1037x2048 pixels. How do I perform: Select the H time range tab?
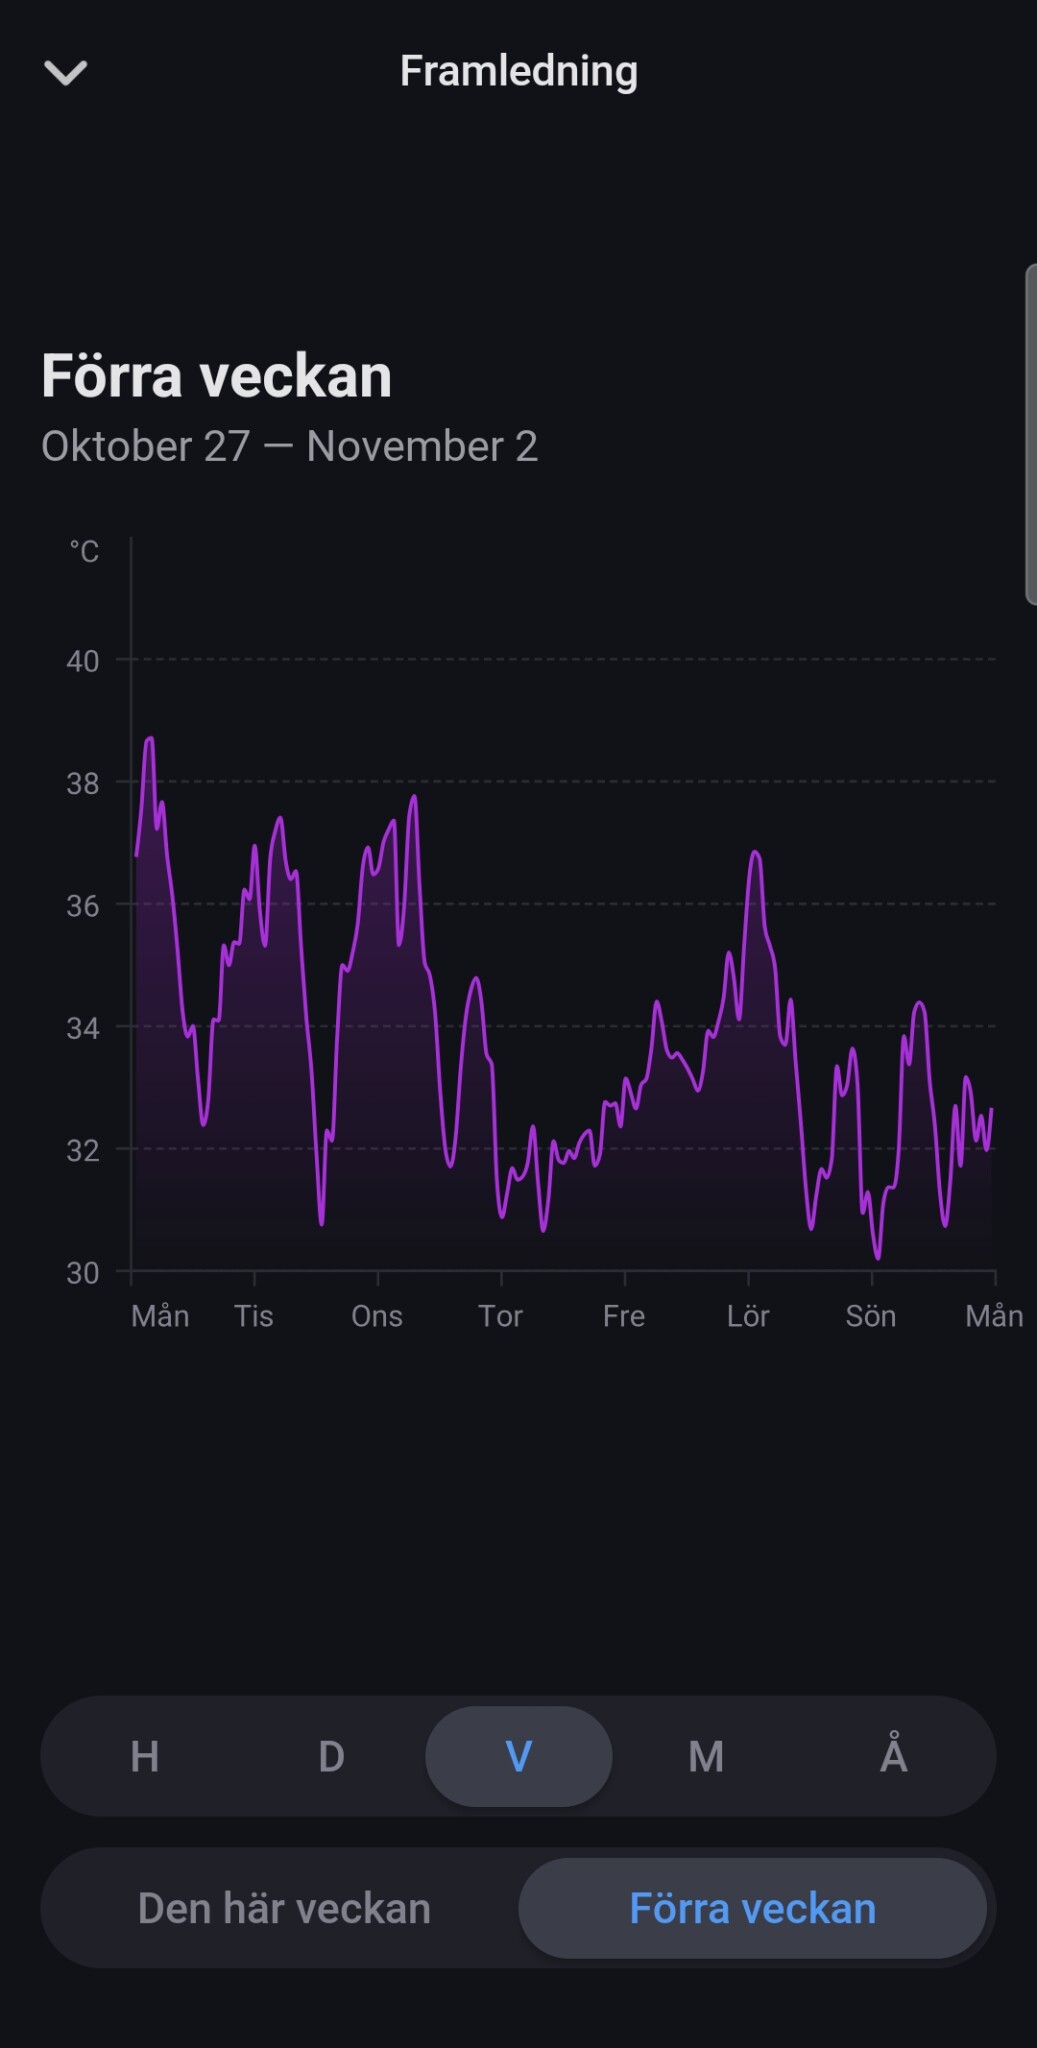tap(145, 1756)
